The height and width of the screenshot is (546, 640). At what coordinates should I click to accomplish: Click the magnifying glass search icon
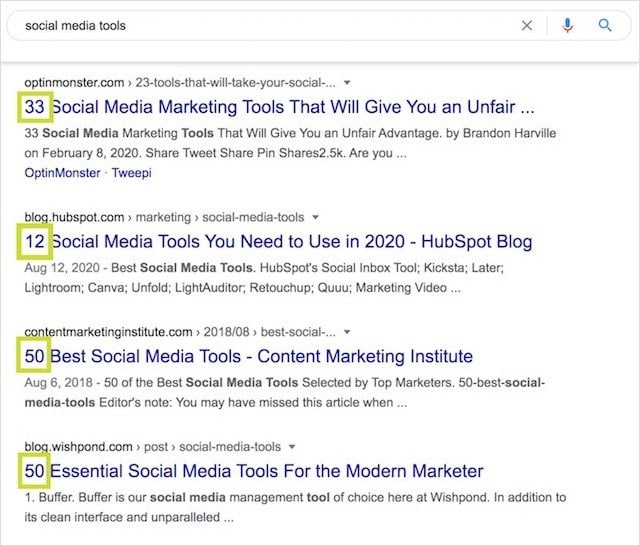[605, 26]
